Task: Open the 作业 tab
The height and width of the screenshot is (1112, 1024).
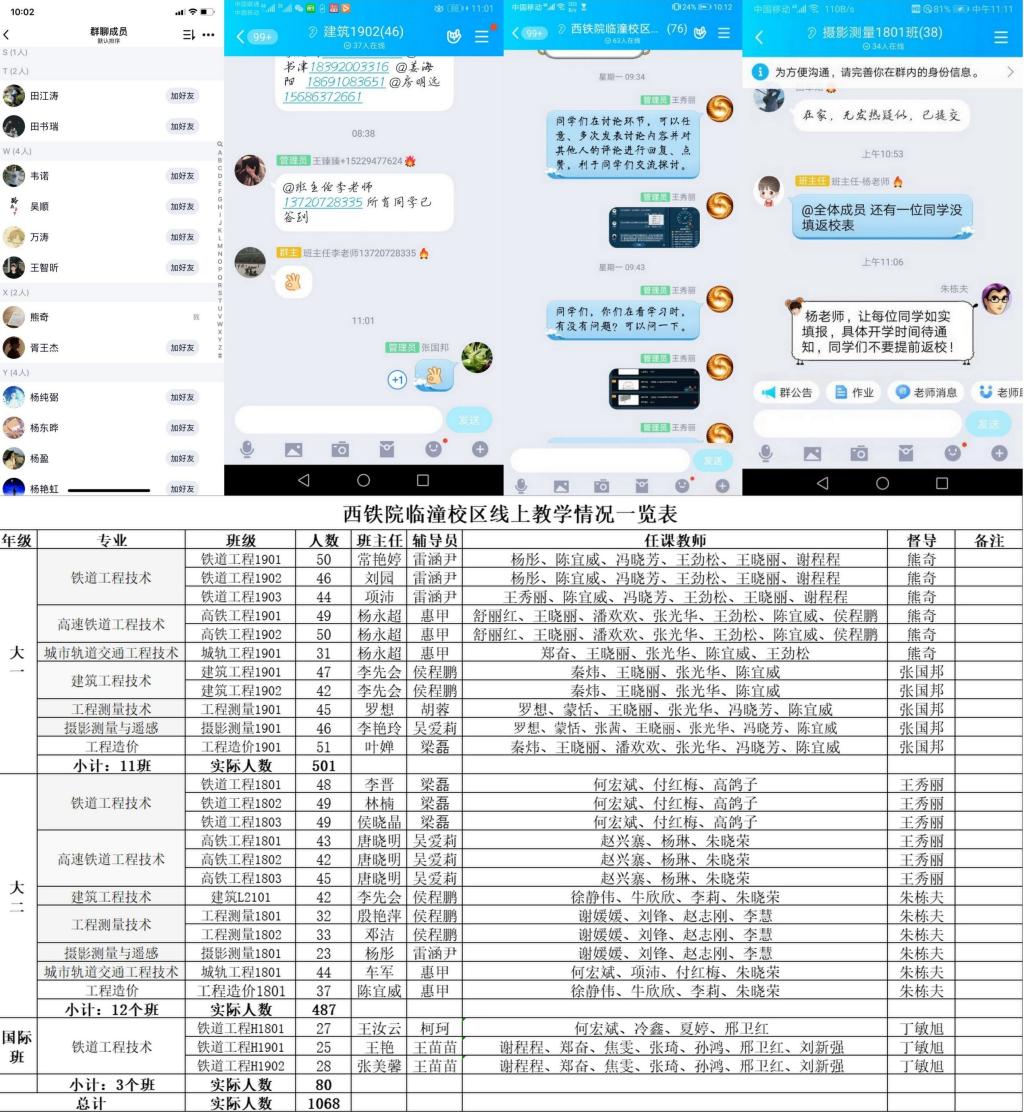Action: (x=853, y=393)
